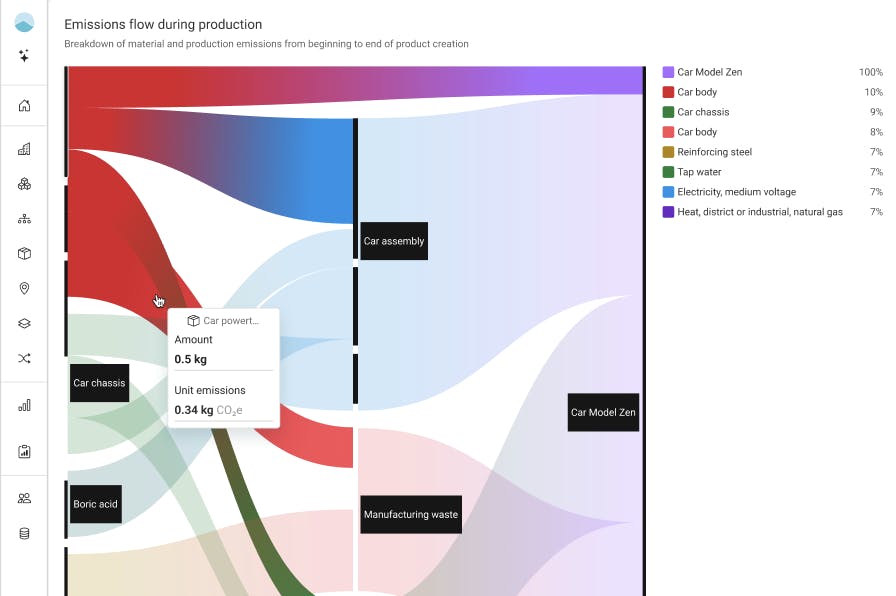Click the AI sparkle icon
The image size is (896, 596).
coord(24,55)
